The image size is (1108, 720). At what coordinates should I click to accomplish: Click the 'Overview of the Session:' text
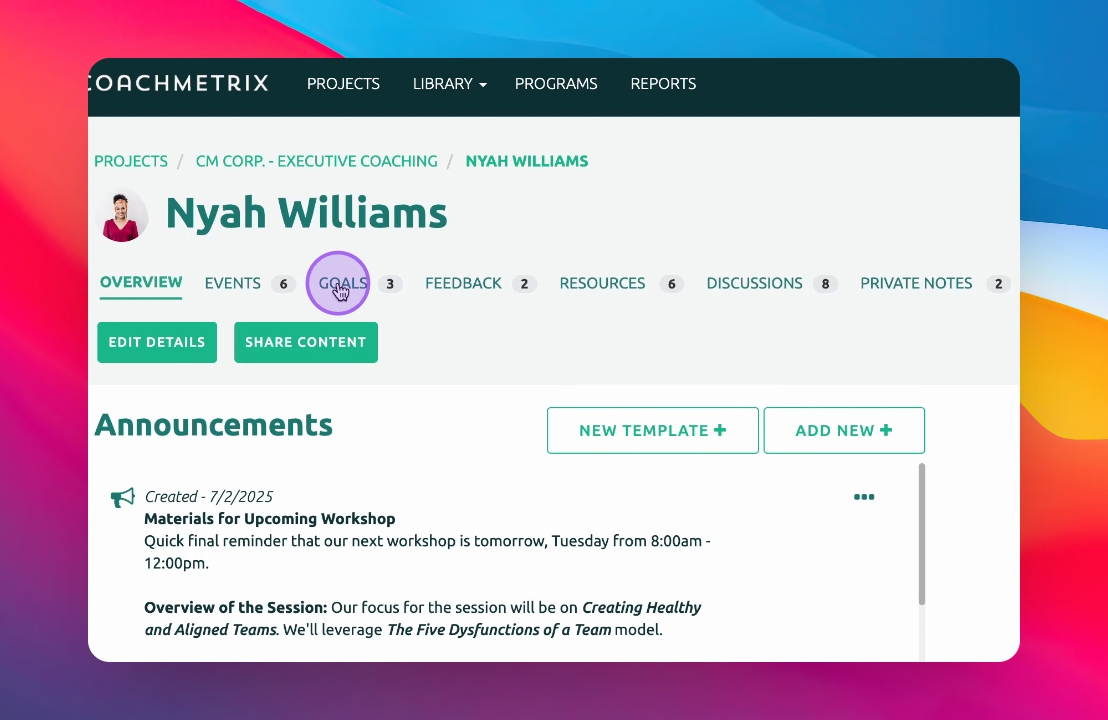tap(235, 608)
